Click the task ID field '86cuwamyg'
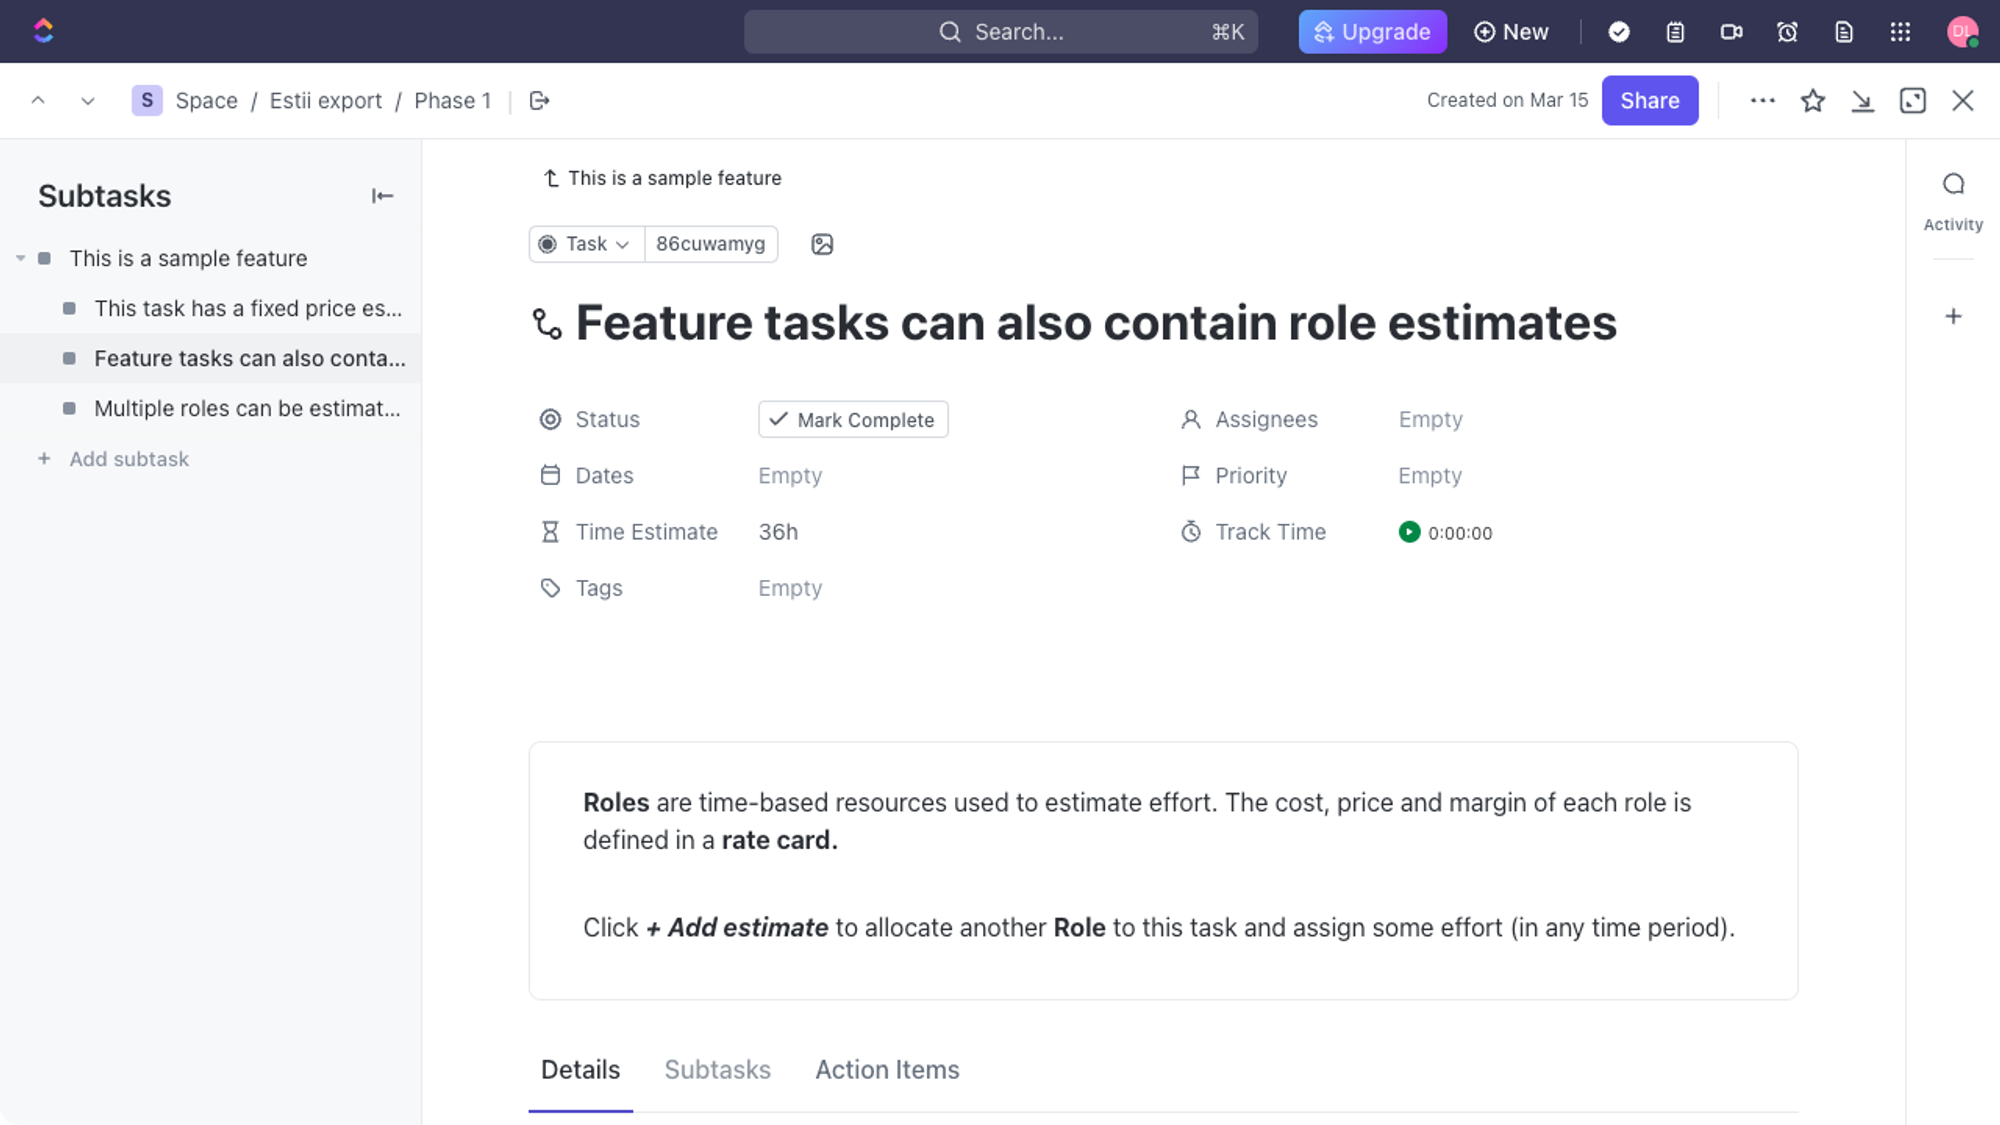2000x1125 pixels. pos(710,243)
